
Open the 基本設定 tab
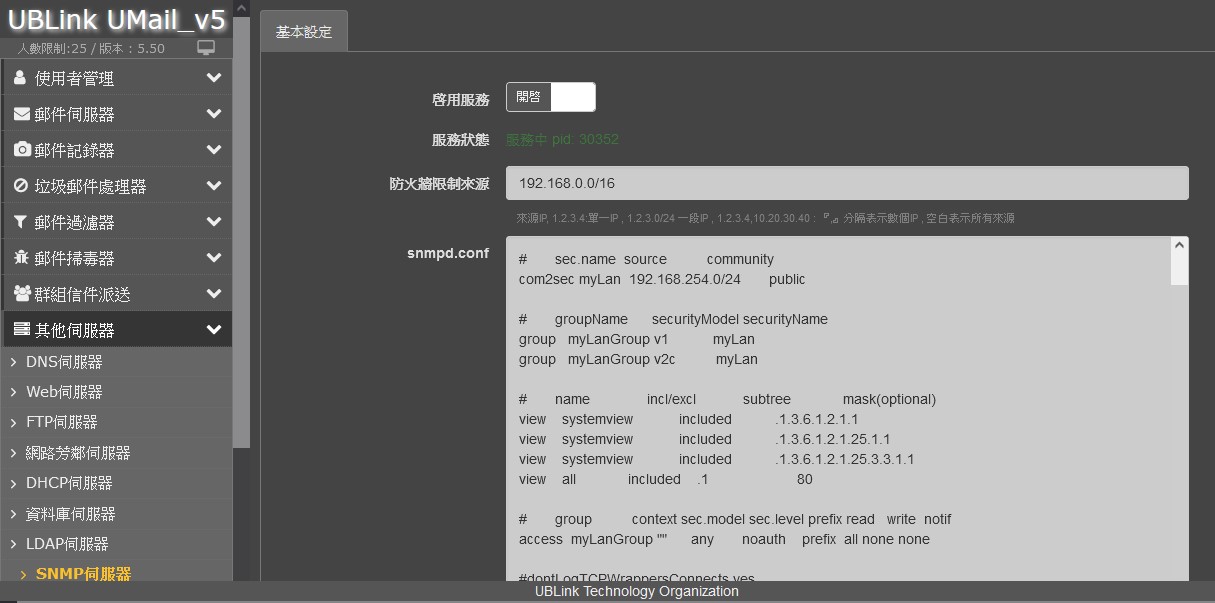pyautogui.click(x=304, y=32)
